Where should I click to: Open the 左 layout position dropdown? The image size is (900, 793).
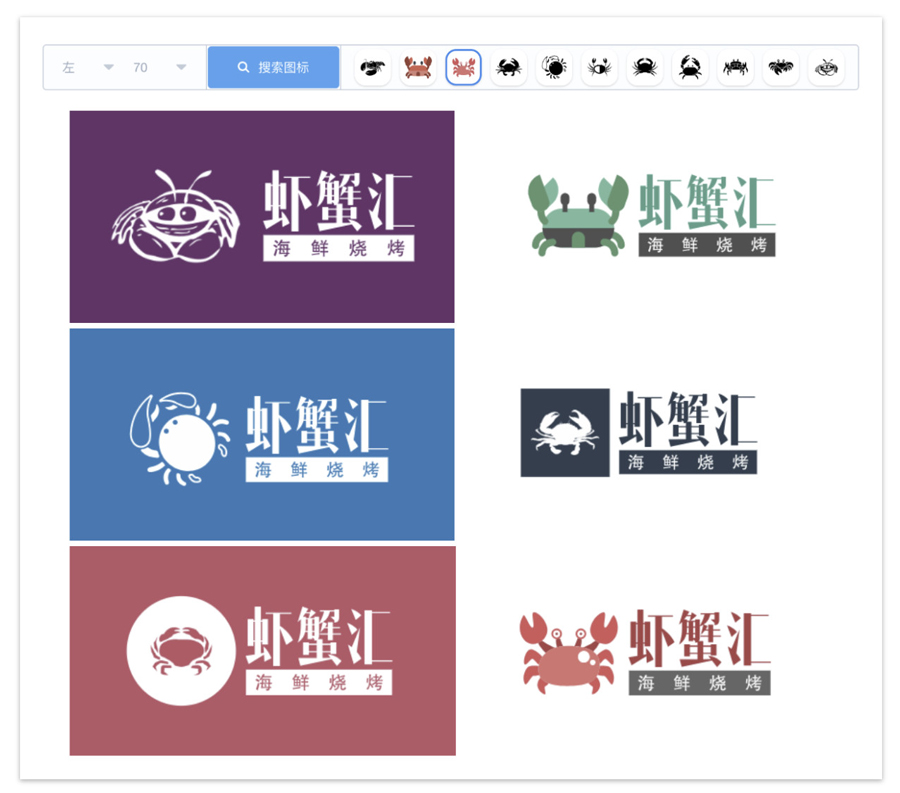pos(88,68)
